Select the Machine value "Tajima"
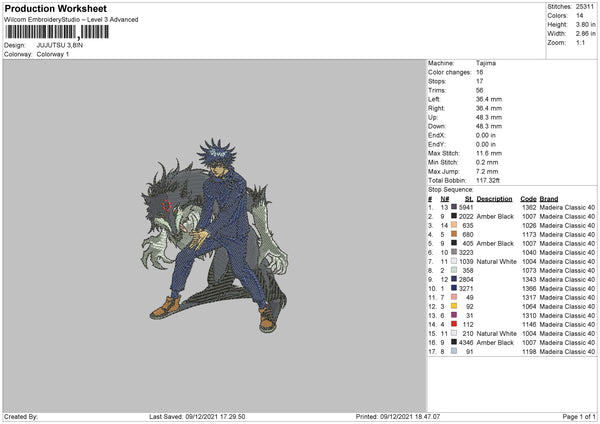 point(486,63)
